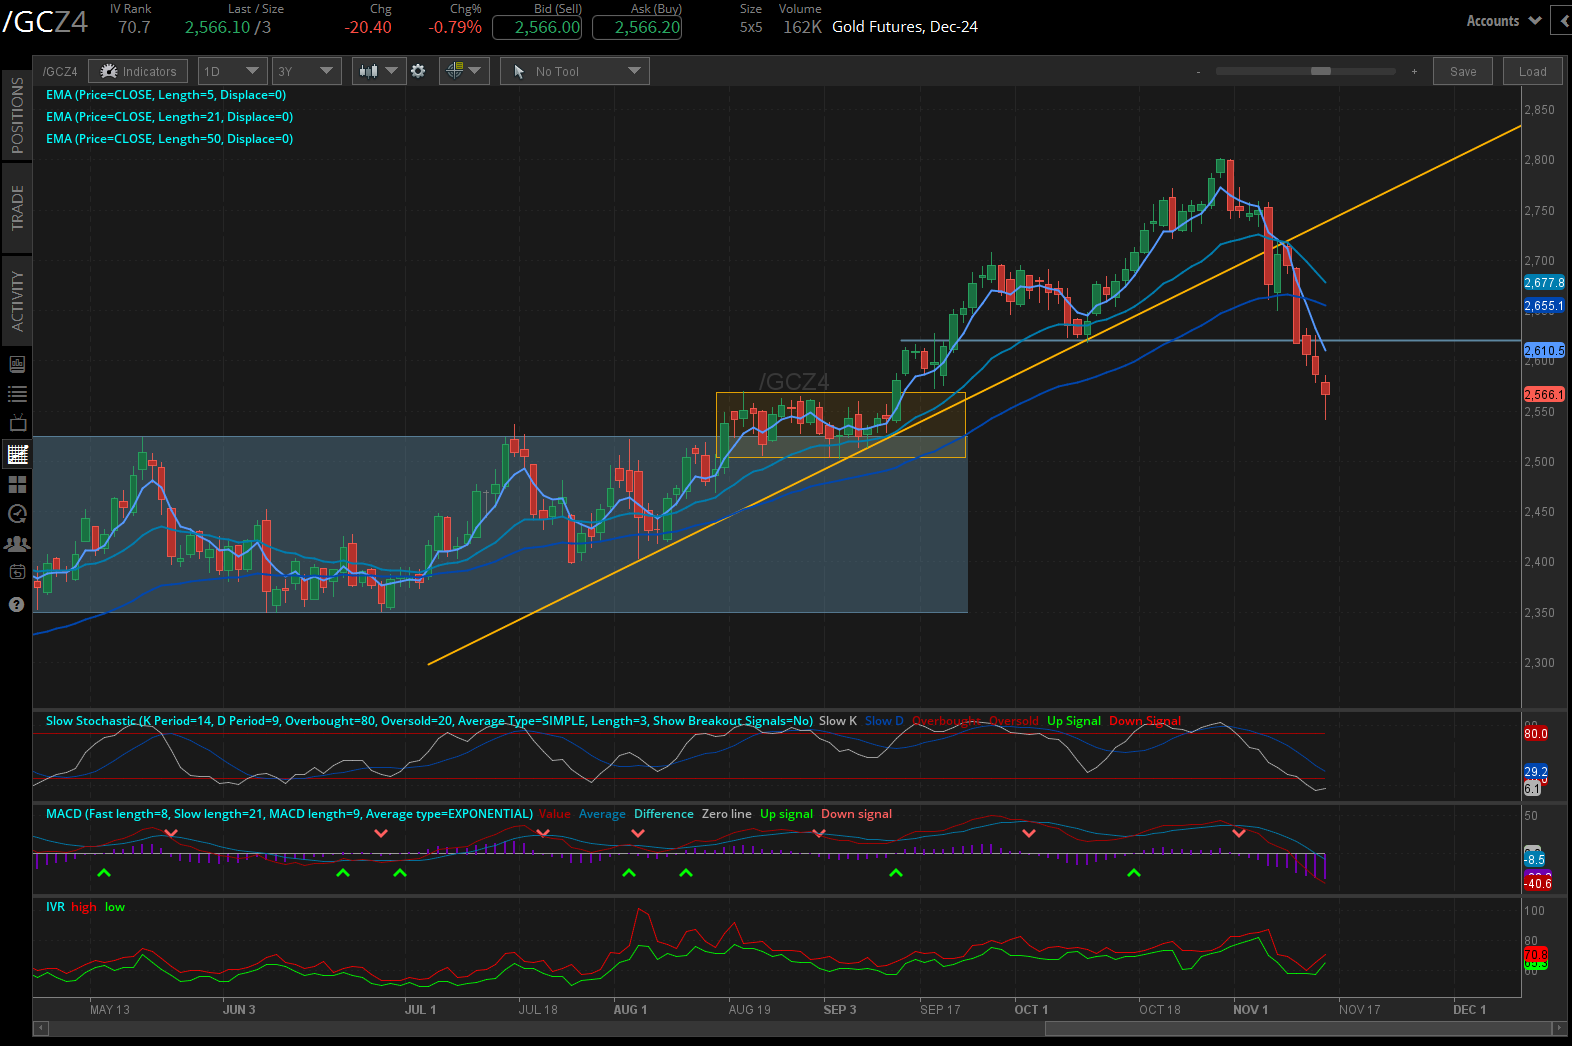Image resolution: width=1572 pixels, height=1046 pixels.
Task: Click the zoom in plus icon
Action: (x=1414, y=72)
